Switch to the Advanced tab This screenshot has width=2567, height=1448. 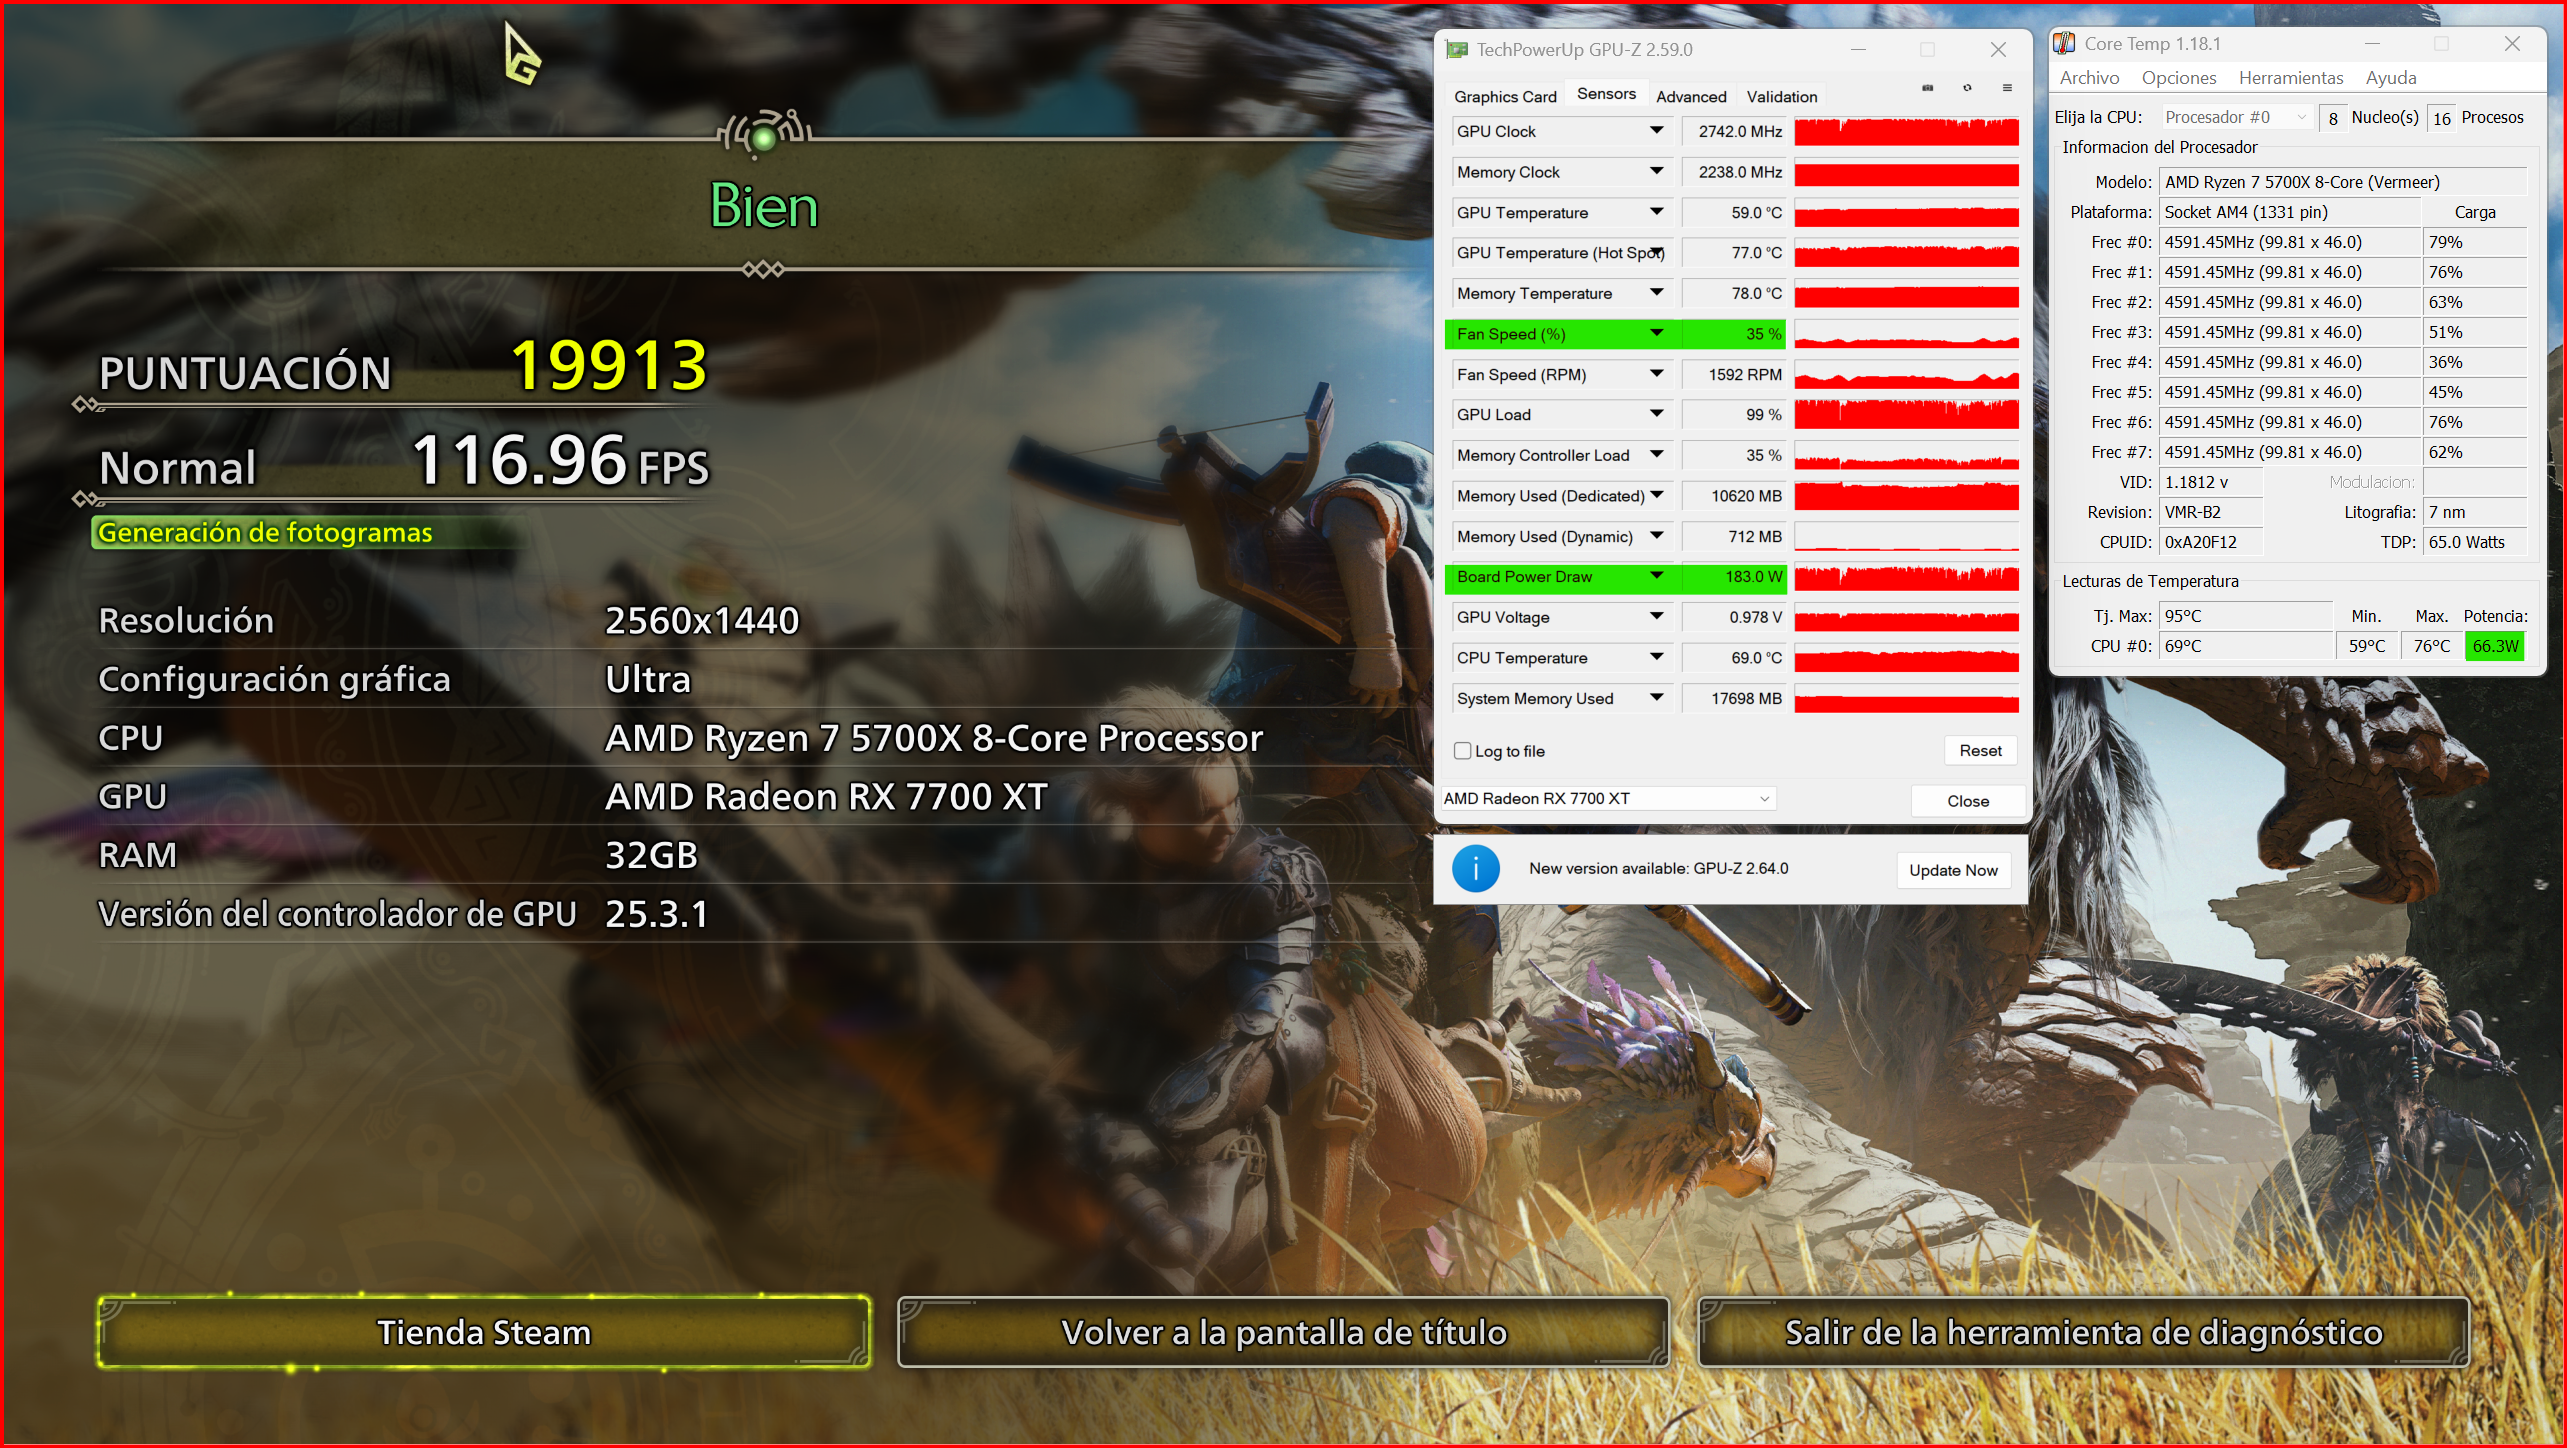pos(1690,96)
